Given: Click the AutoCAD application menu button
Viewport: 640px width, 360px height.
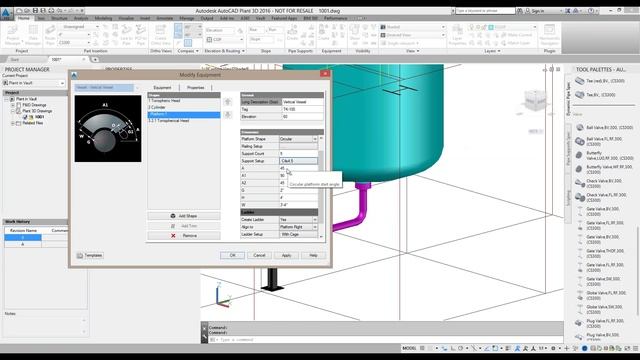Looking at the screenshot, I should pyautogui.click(x=6, y=13).
